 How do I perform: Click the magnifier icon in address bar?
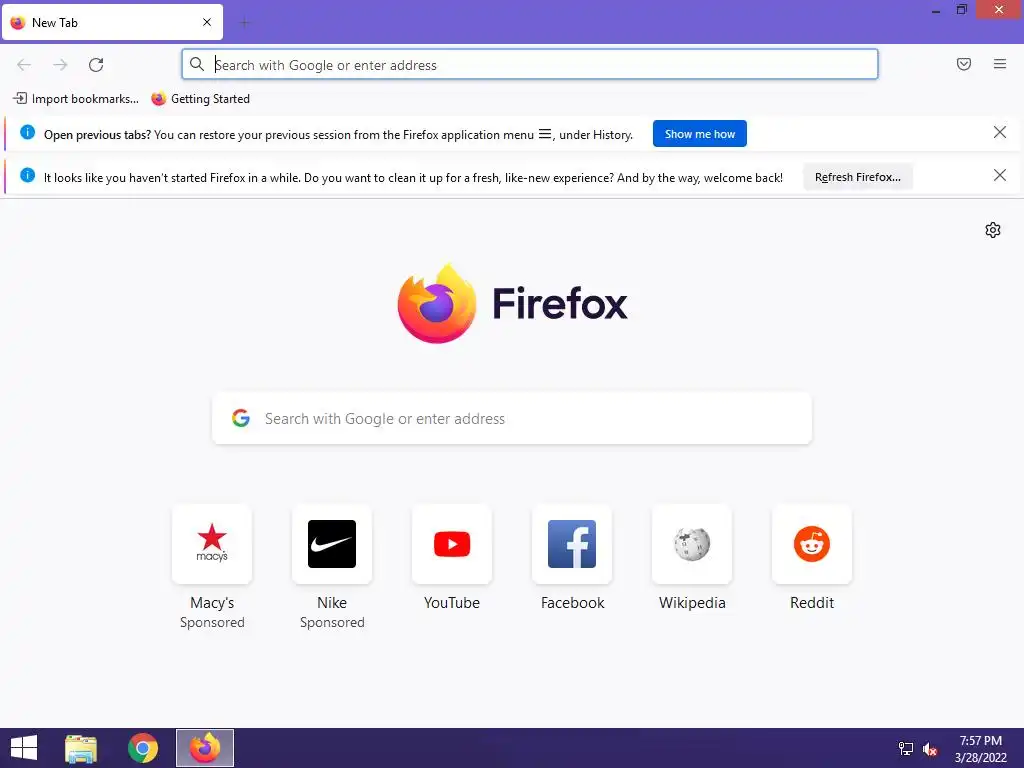click(197, 64)
